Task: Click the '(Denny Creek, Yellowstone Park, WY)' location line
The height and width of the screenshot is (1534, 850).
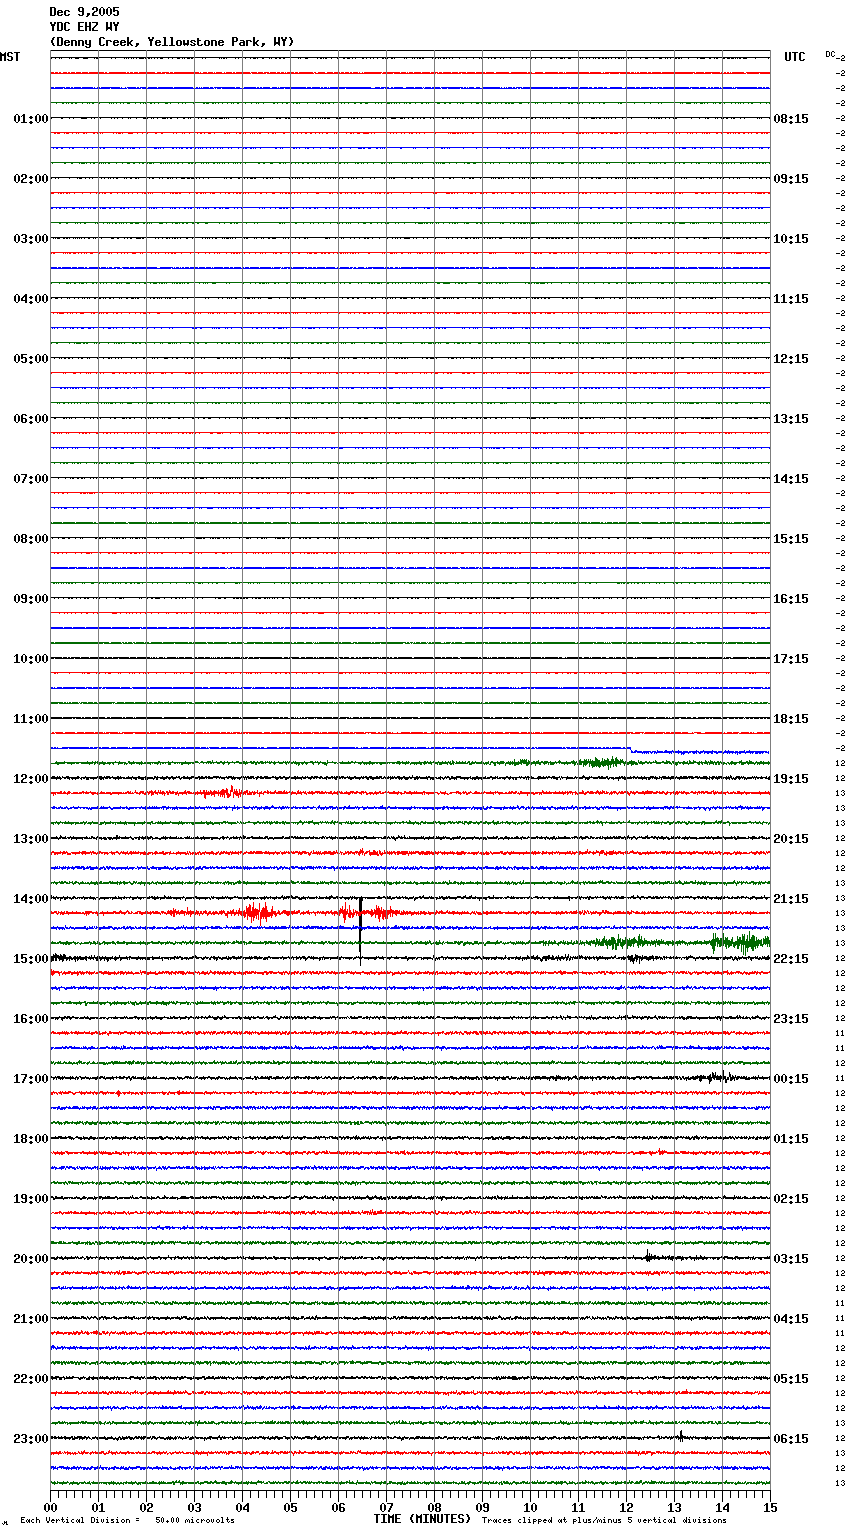Action: point(172,42)
